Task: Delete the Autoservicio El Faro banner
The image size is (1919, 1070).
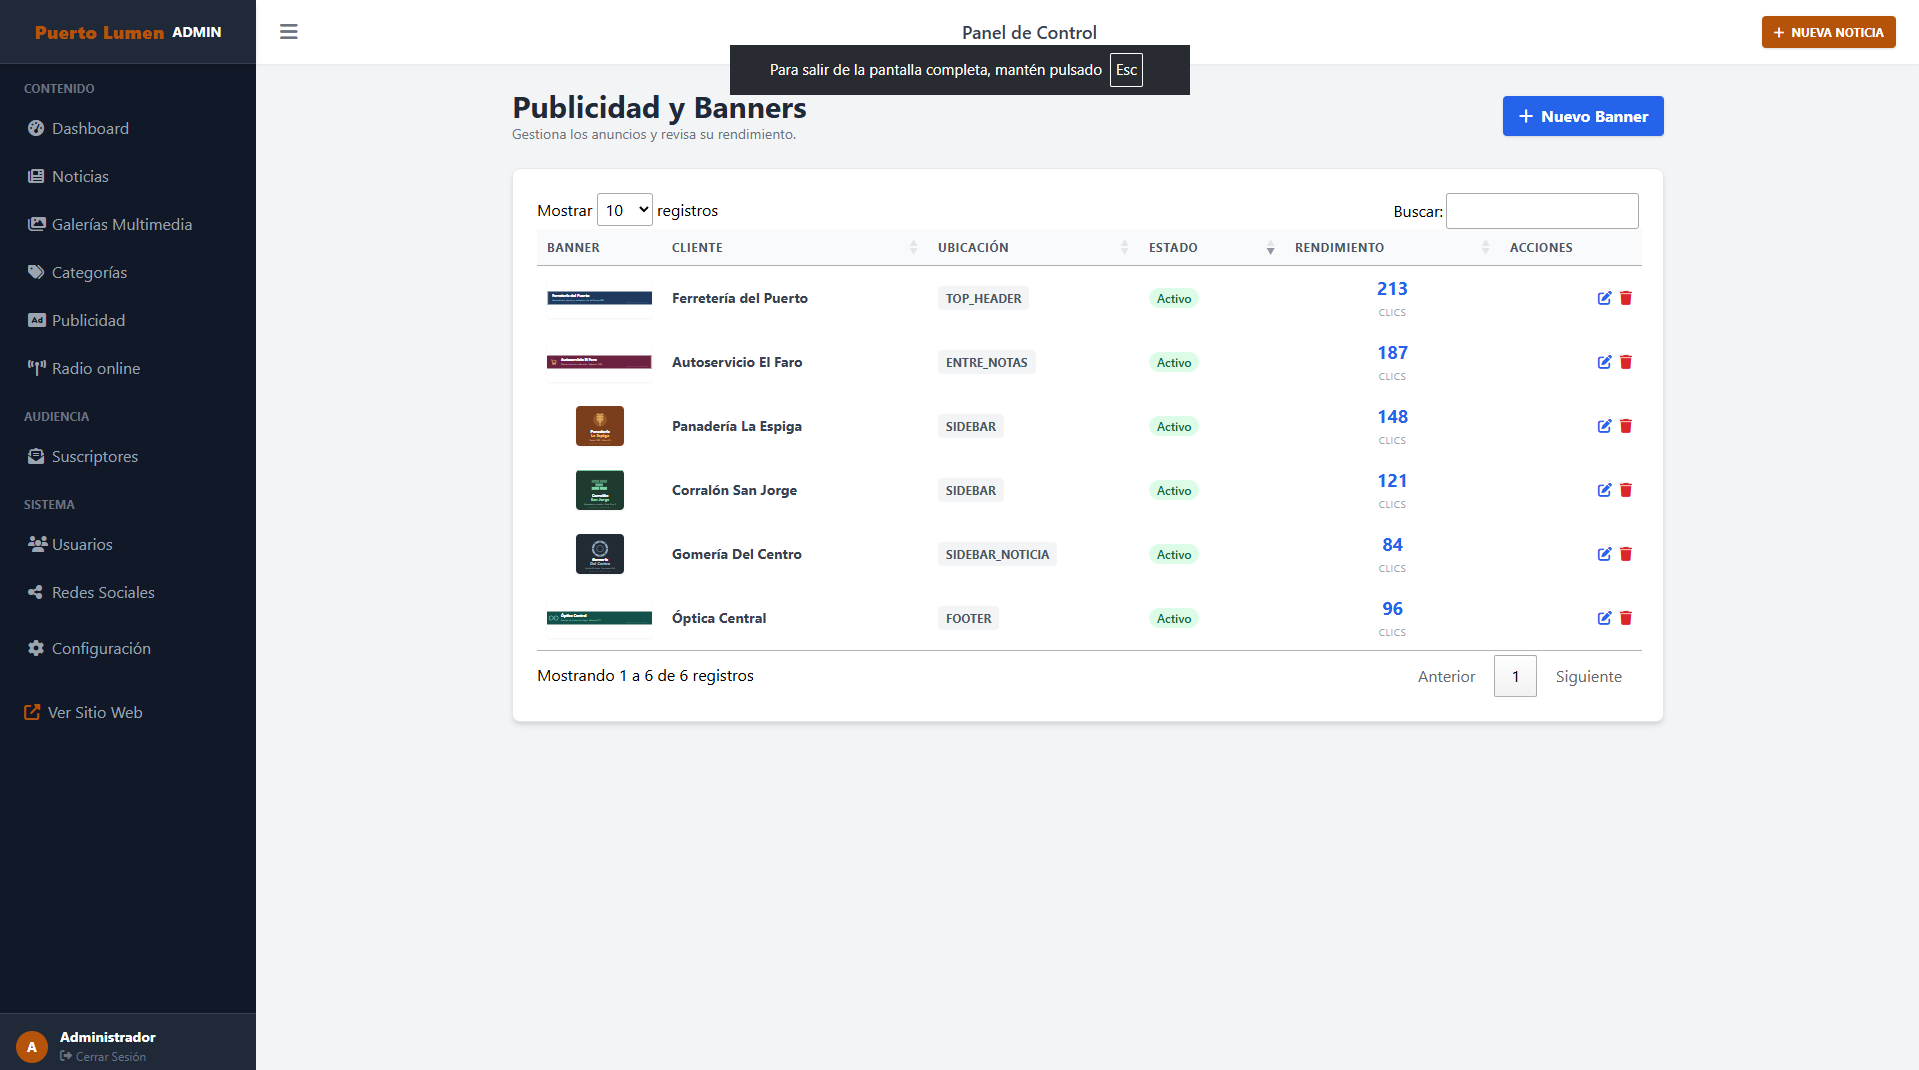Action: pos(1626,362)
